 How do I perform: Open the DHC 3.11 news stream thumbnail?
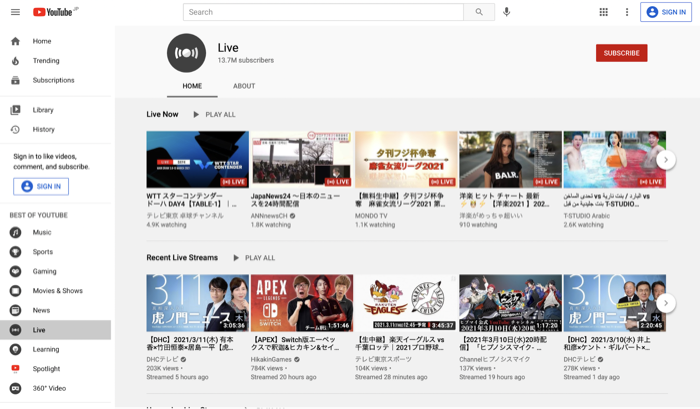[197, 303]
